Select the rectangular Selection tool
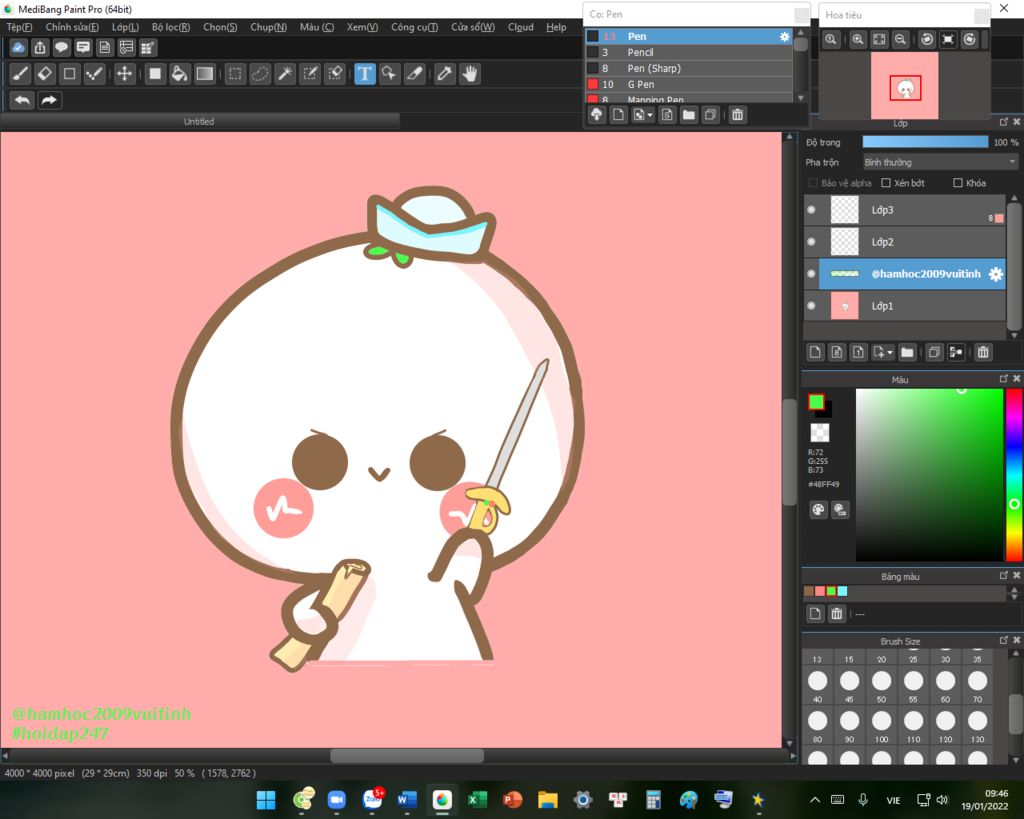This screenshot has width=1024, height=819. point(235,74)
